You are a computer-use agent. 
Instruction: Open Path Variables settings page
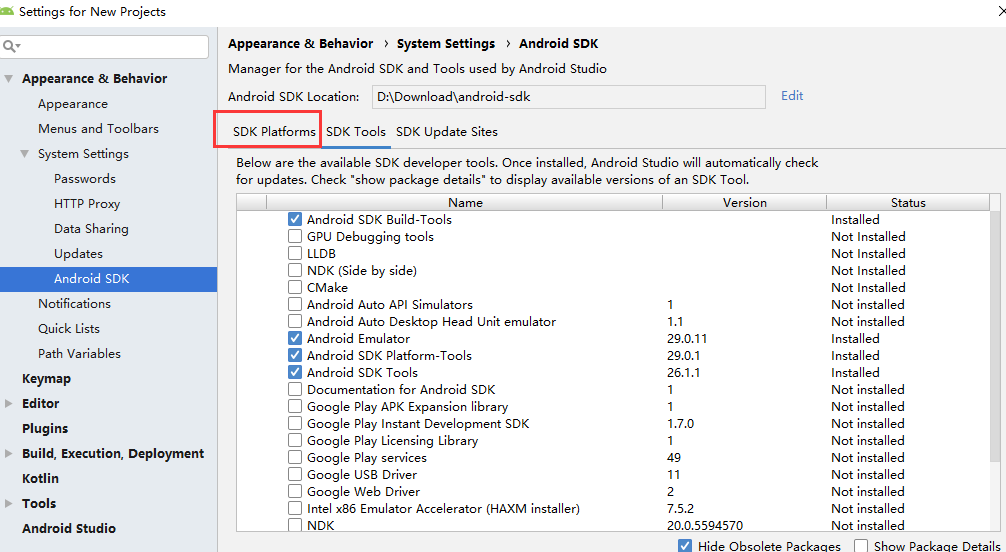79,354
